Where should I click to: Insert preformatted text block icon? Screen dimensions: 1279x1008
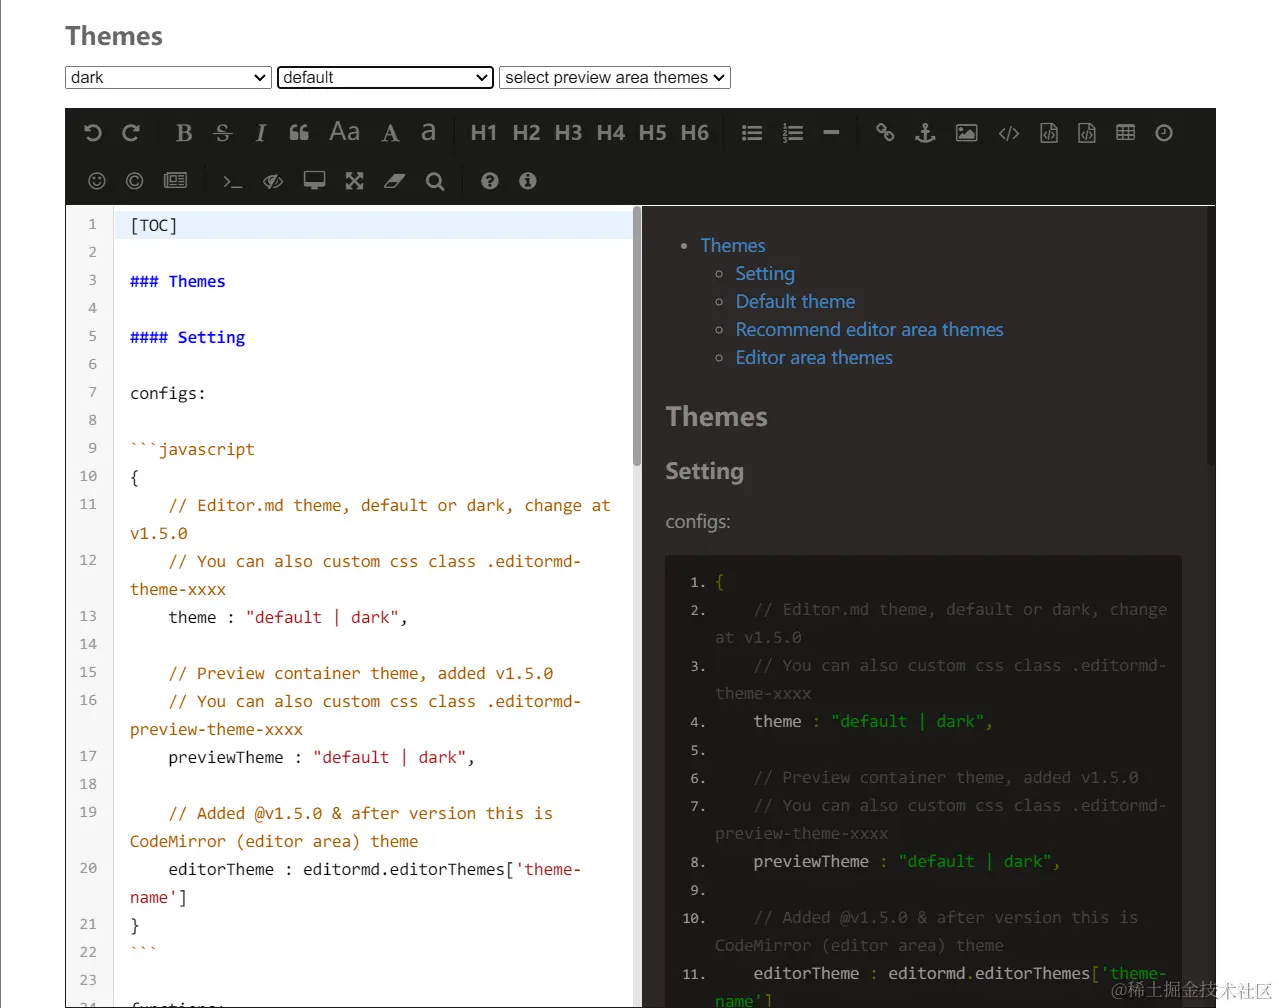click(1049, 133)
